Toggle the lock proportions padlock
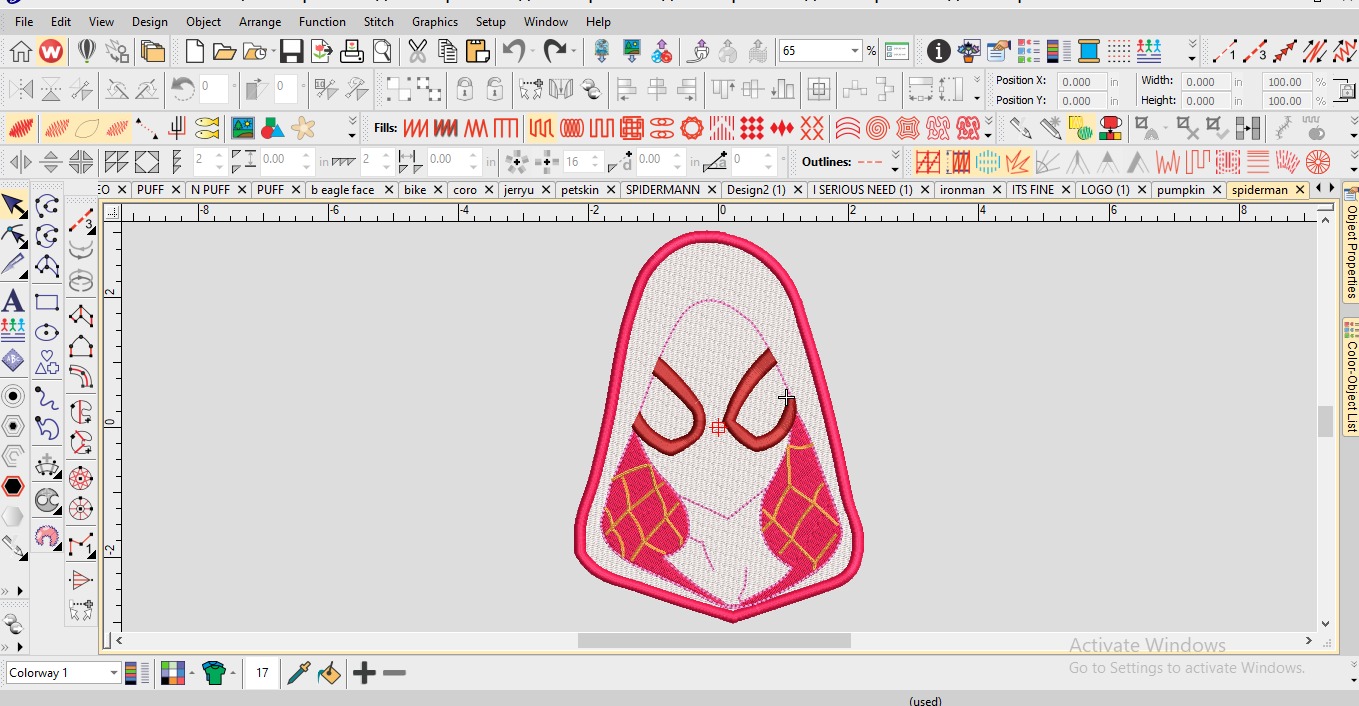This screenshot has width=1359, height=706. coord(1348,91)
